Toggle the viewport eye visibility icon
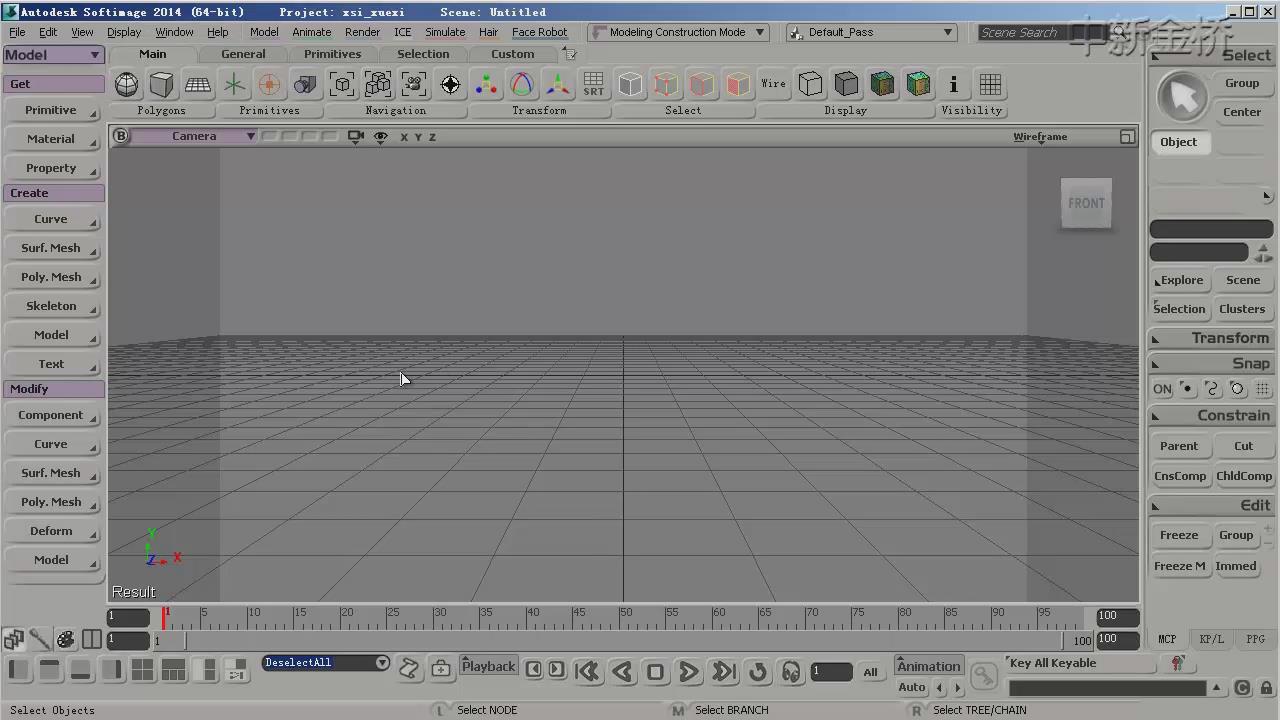1280x720 pixels. pos(380,137)
